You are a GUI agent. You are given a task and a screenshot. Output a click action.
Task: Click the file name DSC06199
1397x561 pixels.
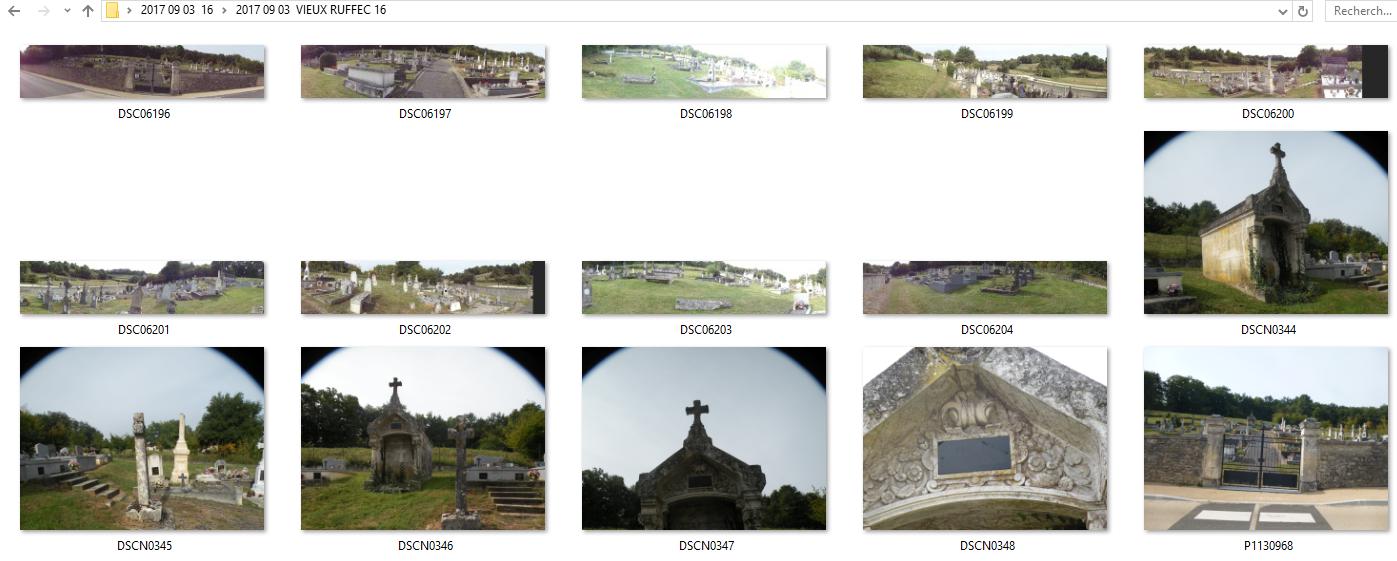(987, 114)
